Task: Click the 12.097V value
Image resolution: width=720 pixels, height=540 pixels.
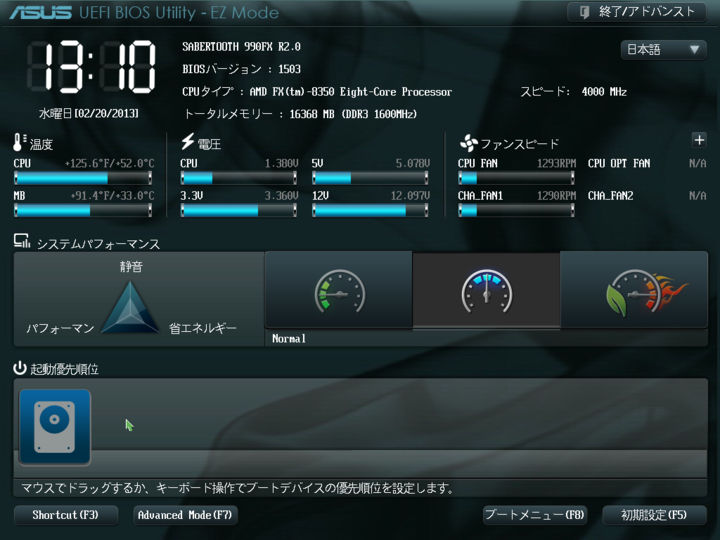Action: coord(410,196)
